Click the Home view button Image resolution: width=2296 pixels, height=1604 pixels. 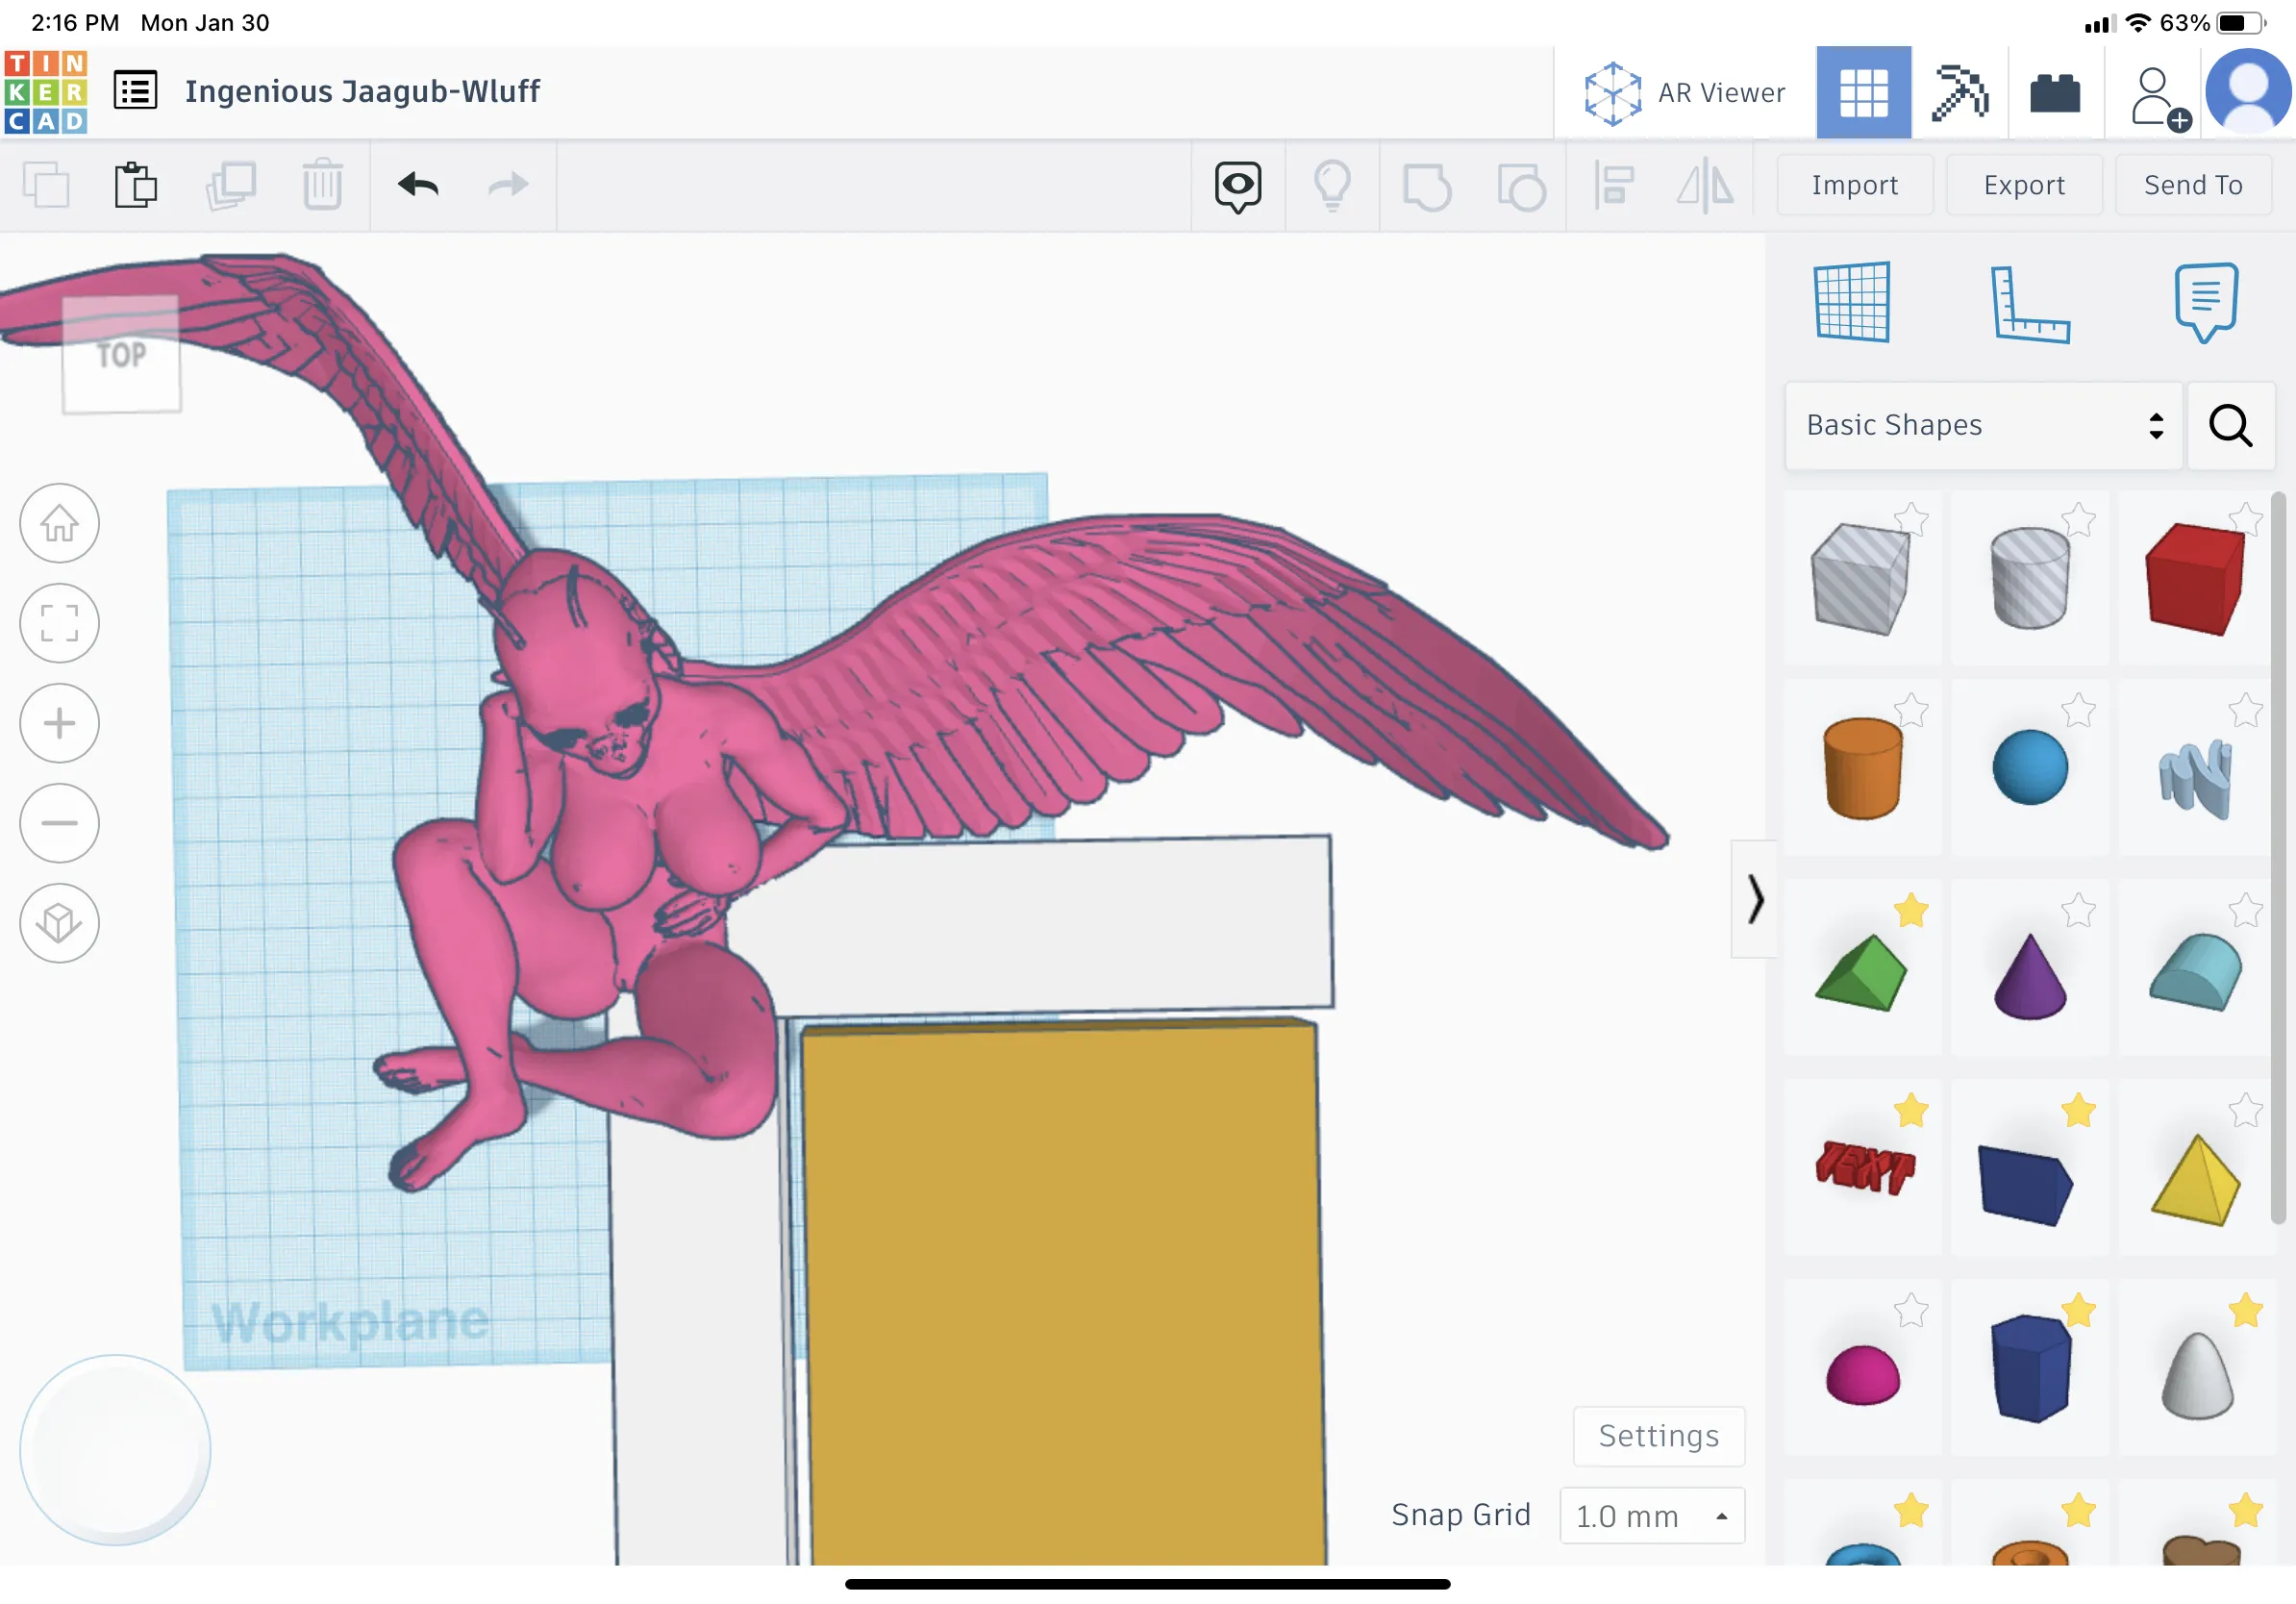click(60, 523)
